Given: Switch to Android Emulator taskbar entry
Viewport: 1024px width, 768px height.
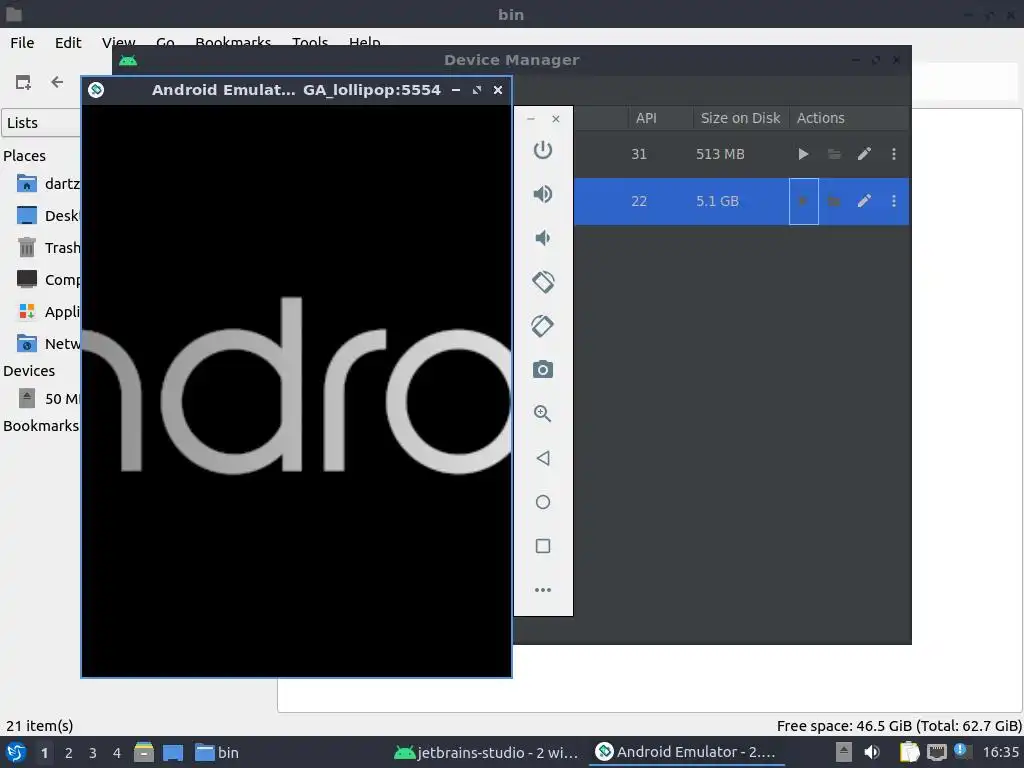Looking at the screenshot, I should pyautogui.click(x=686, y=752).
